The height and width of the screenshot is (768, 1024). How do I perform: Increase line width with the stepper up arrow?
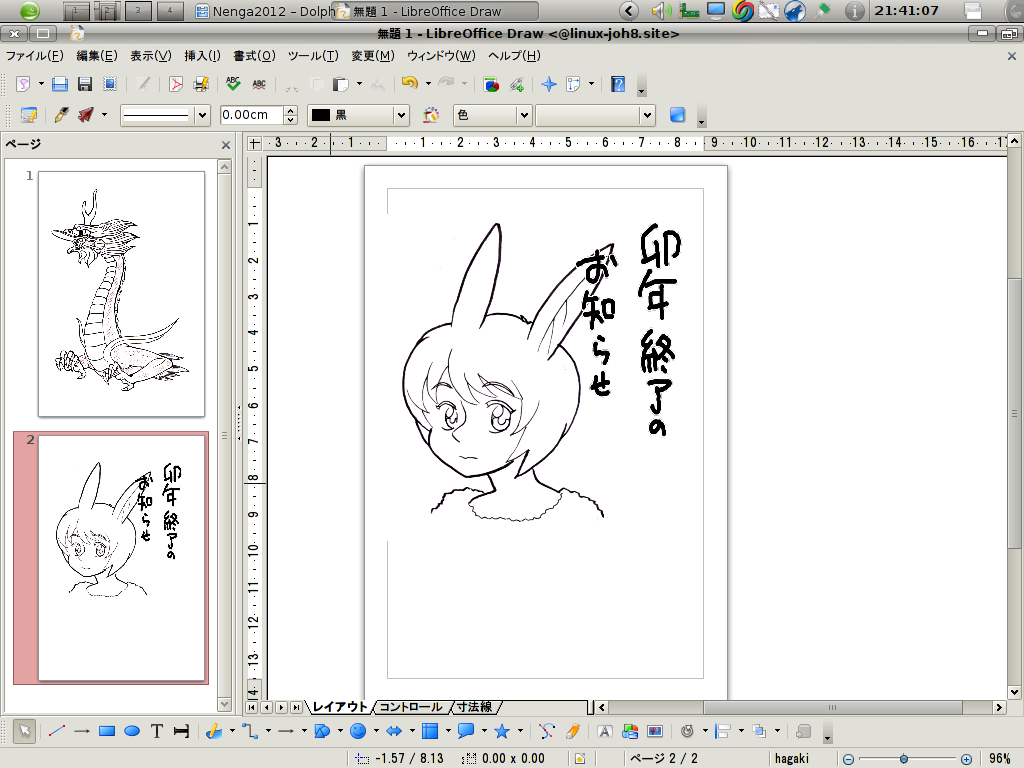click(x=291, y=110)
